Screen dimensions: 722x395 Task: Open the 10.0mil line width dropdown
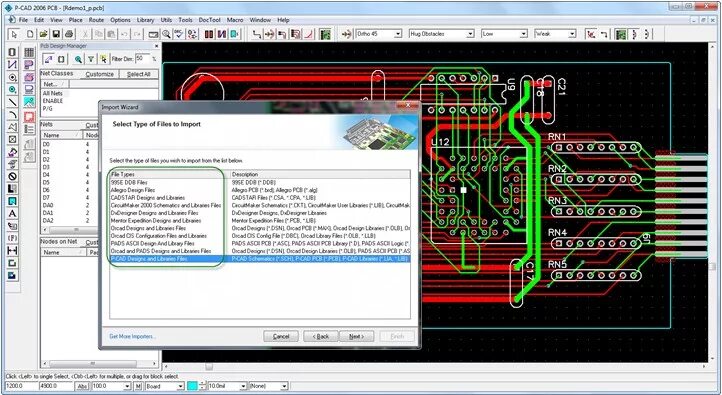pyautogui.click(x=243, y=386)
